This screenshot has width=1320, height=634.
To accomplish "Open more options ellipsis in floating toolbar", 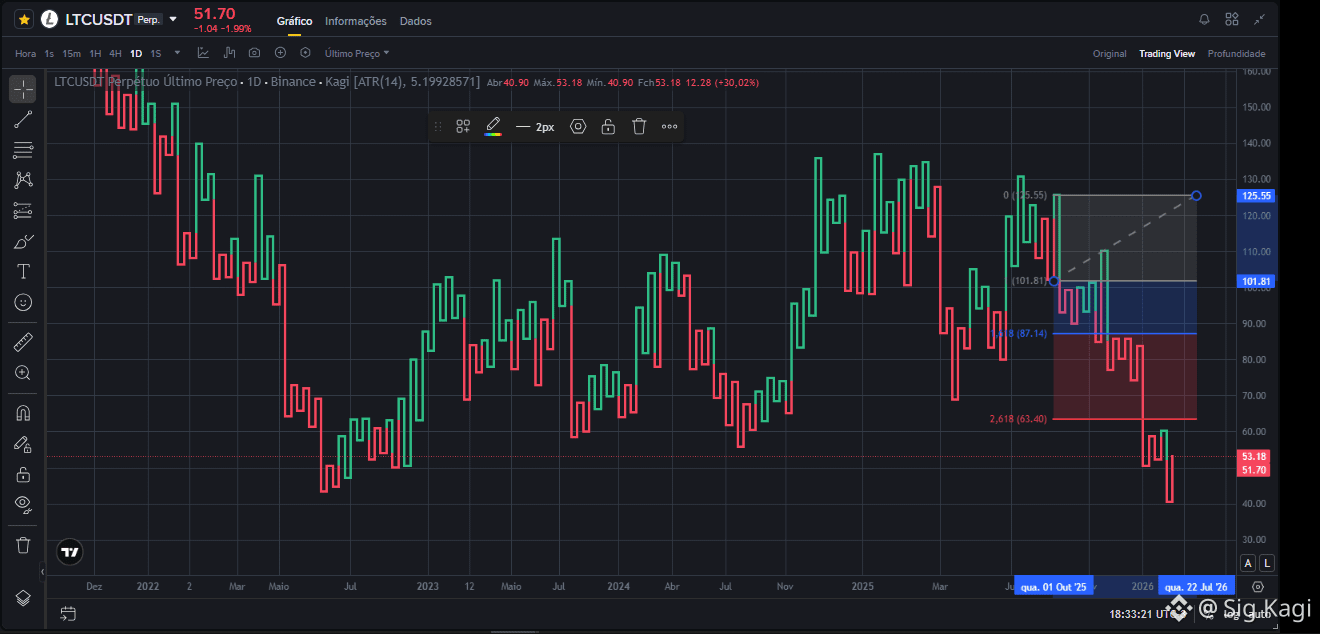I will click(x=670, y=127).
